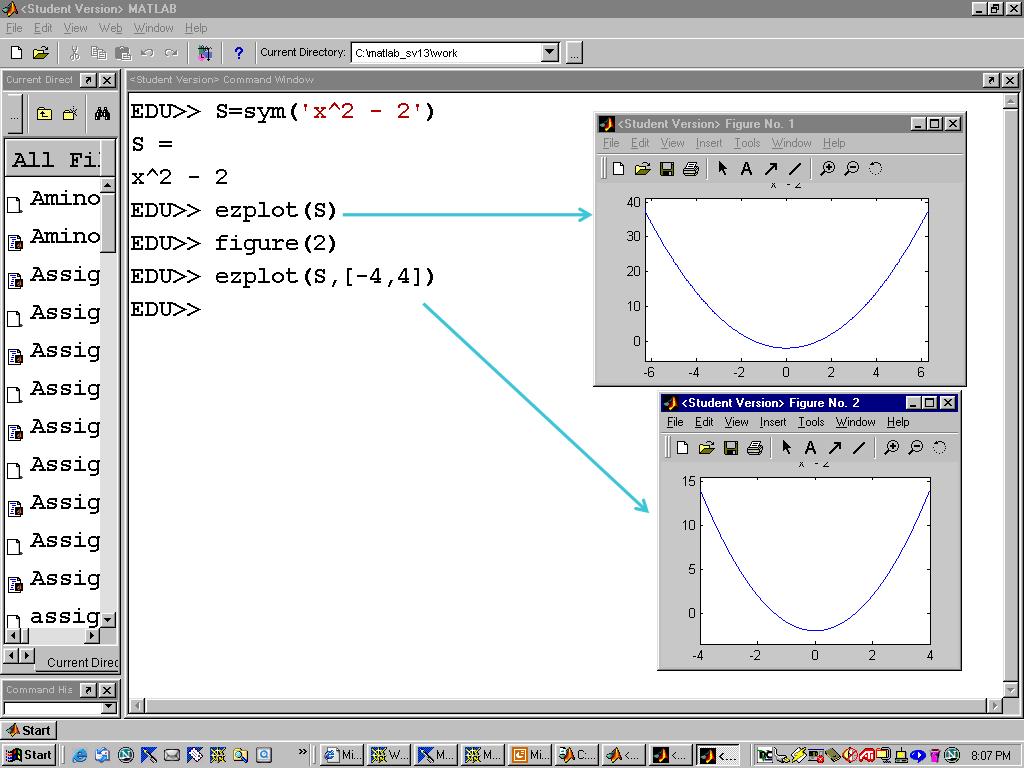Click the Open file icon in MATLAB toolbar

pyautogui.click(x=40, y=53)
